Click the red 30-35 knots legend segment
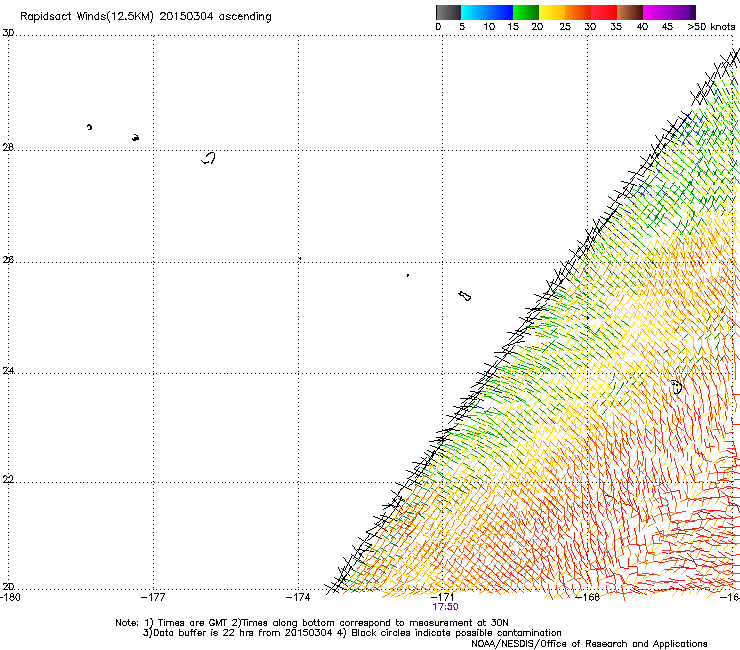740x650 pixels. click(604, 12)
